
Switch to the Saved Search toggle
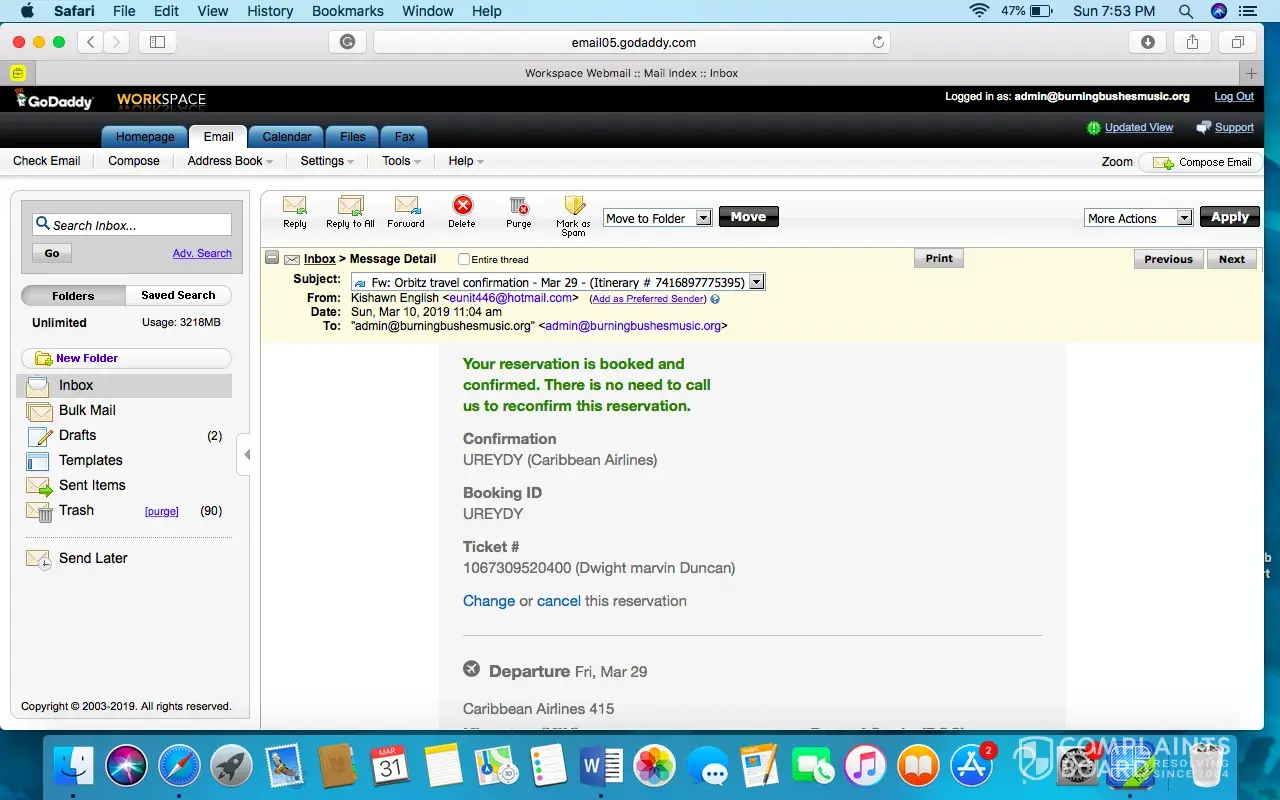178,295
